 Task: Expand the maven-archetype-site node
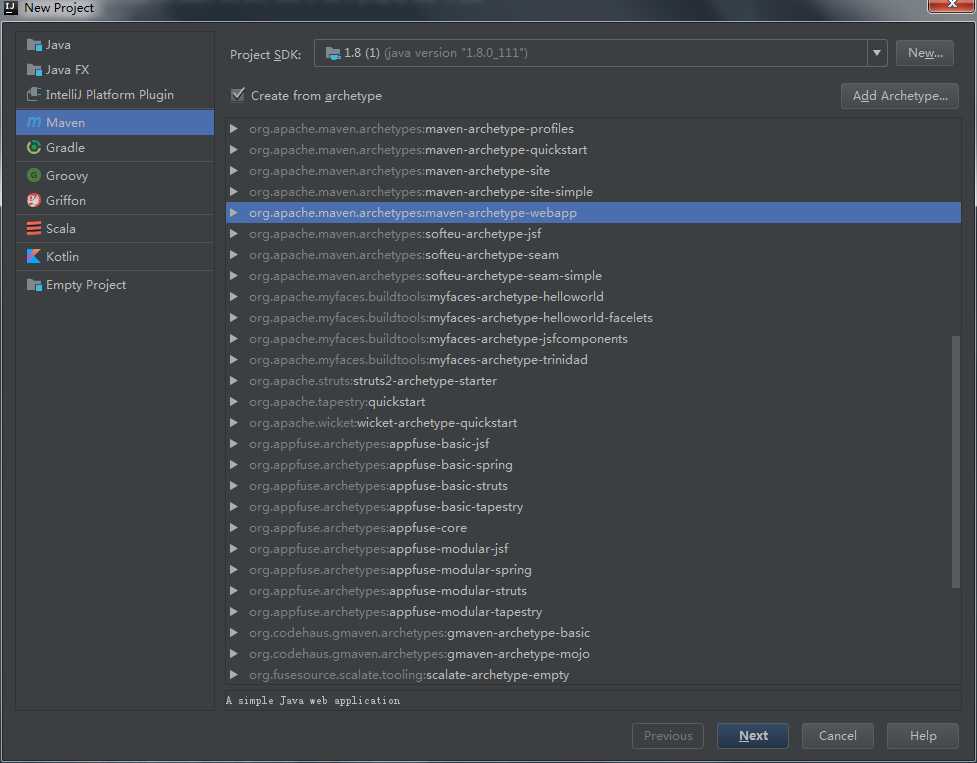coord(234,171)
